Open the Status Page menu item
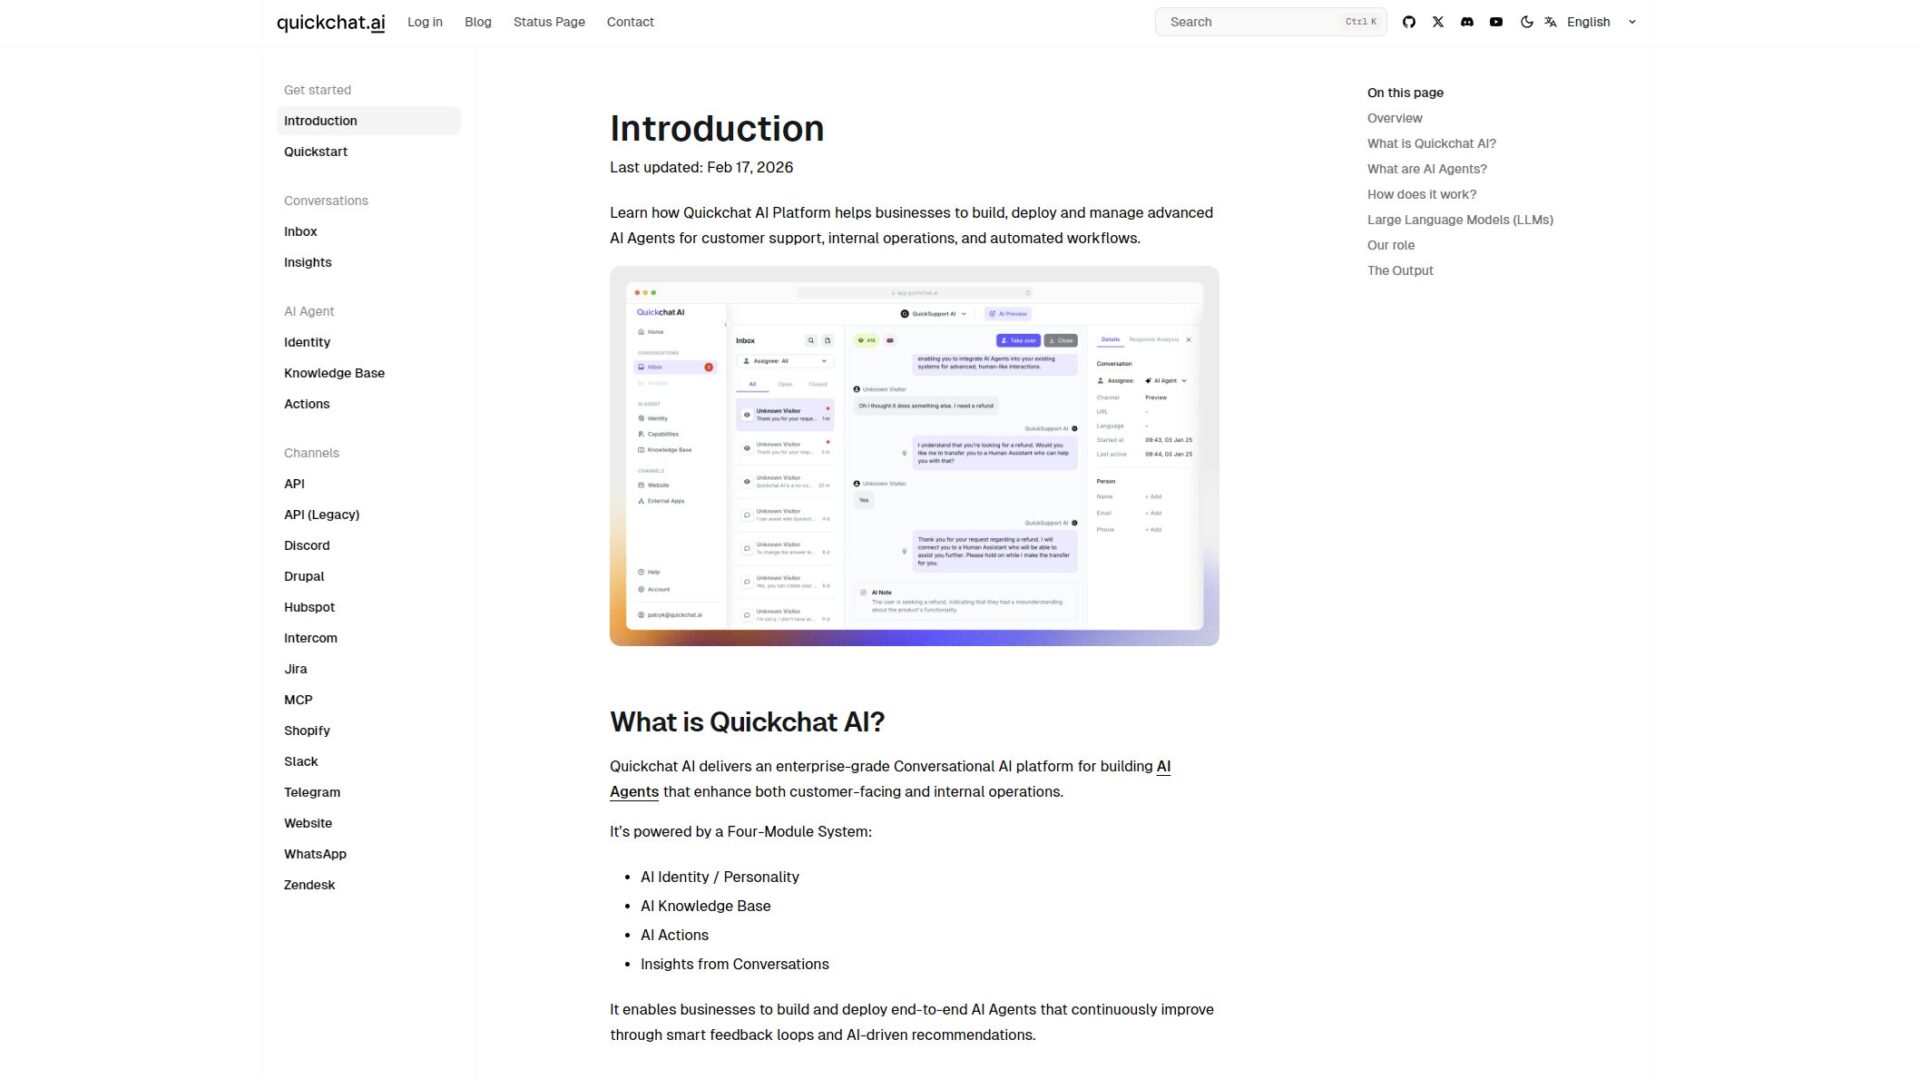Viewport: 1920px width, 1079px height. (549, 22)
